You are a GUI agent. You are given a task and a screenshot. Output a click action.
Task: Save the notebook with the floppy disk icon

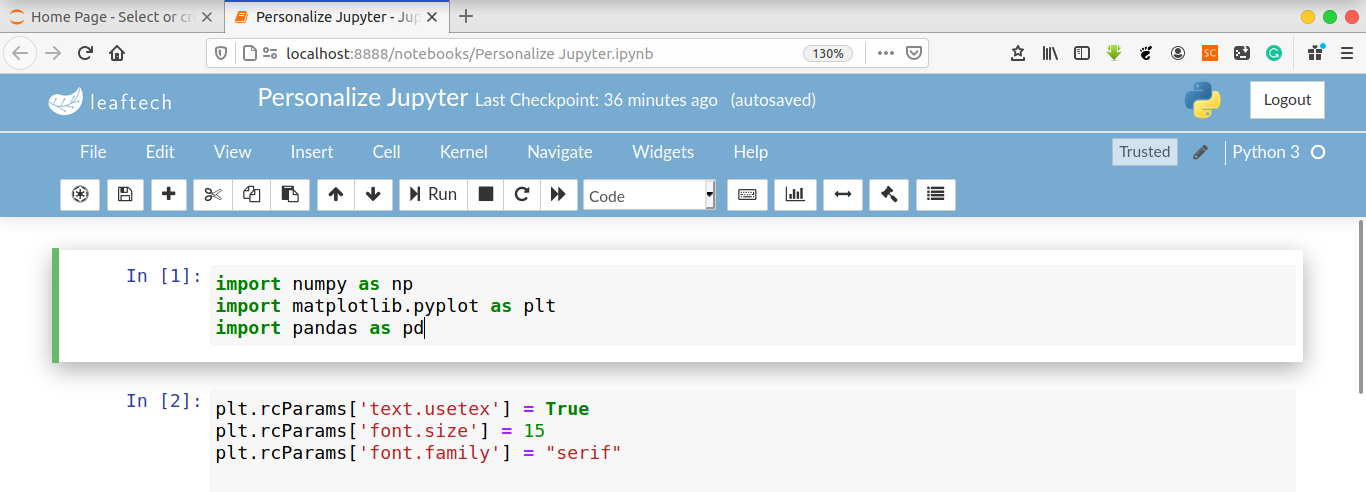click(x=125, y=195)
